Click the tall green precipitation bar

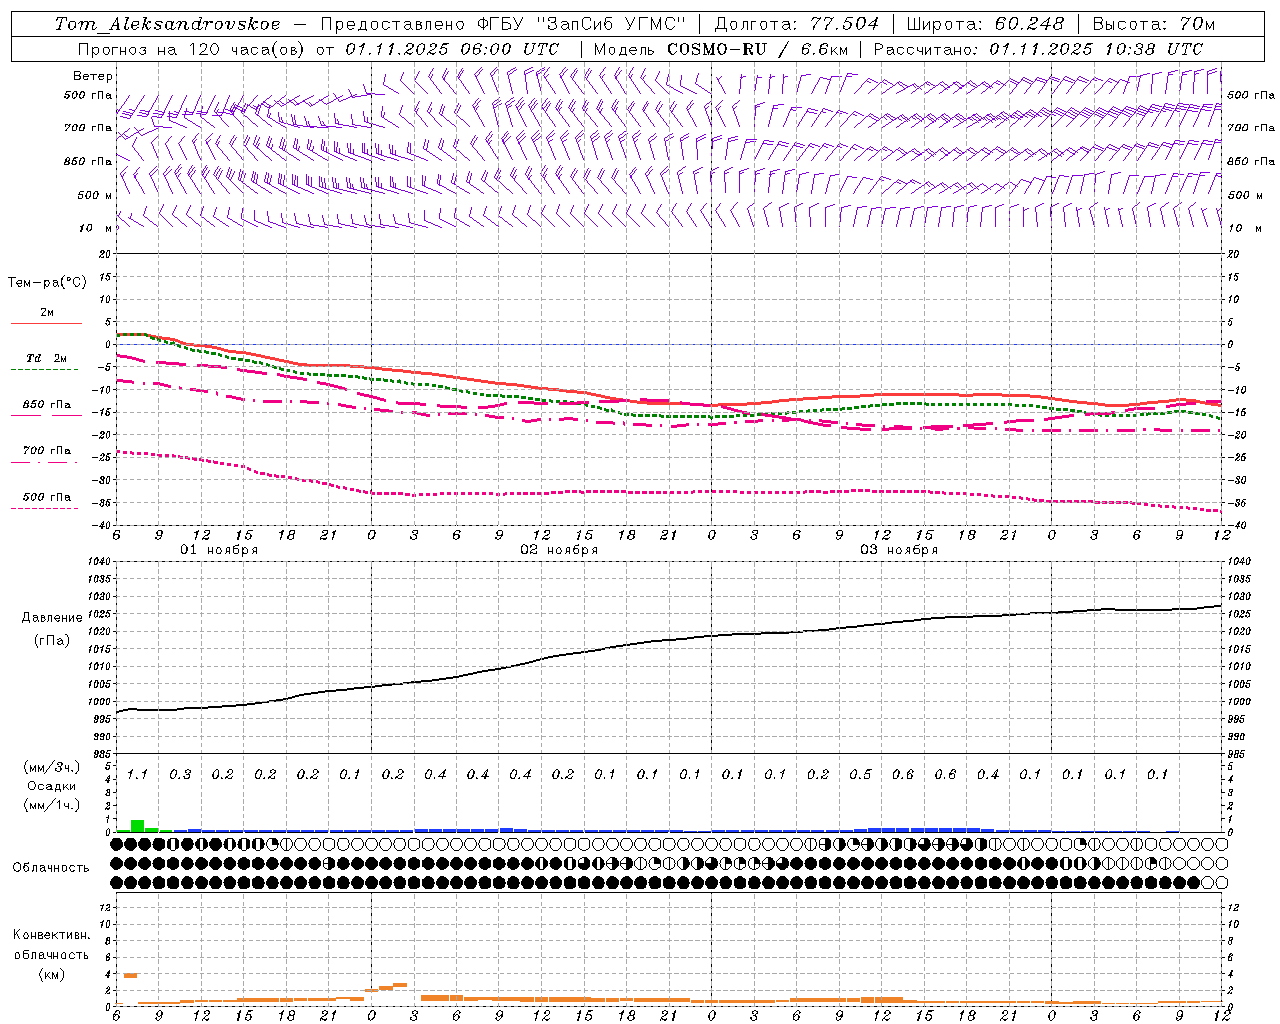137,826
